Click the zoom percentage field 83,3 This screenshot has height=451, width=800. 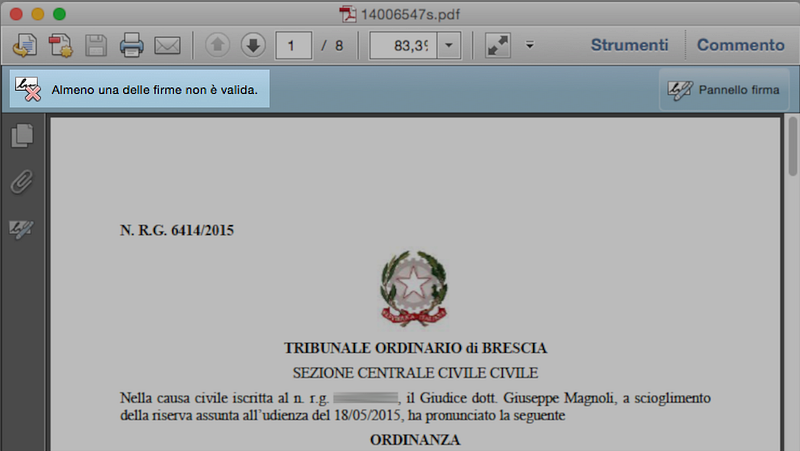403,45
